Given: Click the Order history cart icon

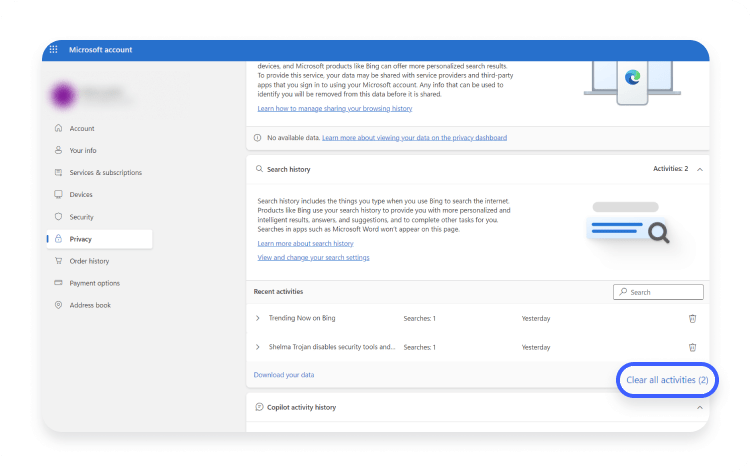Looking at the screenshot, I should [x=58, y=261].
